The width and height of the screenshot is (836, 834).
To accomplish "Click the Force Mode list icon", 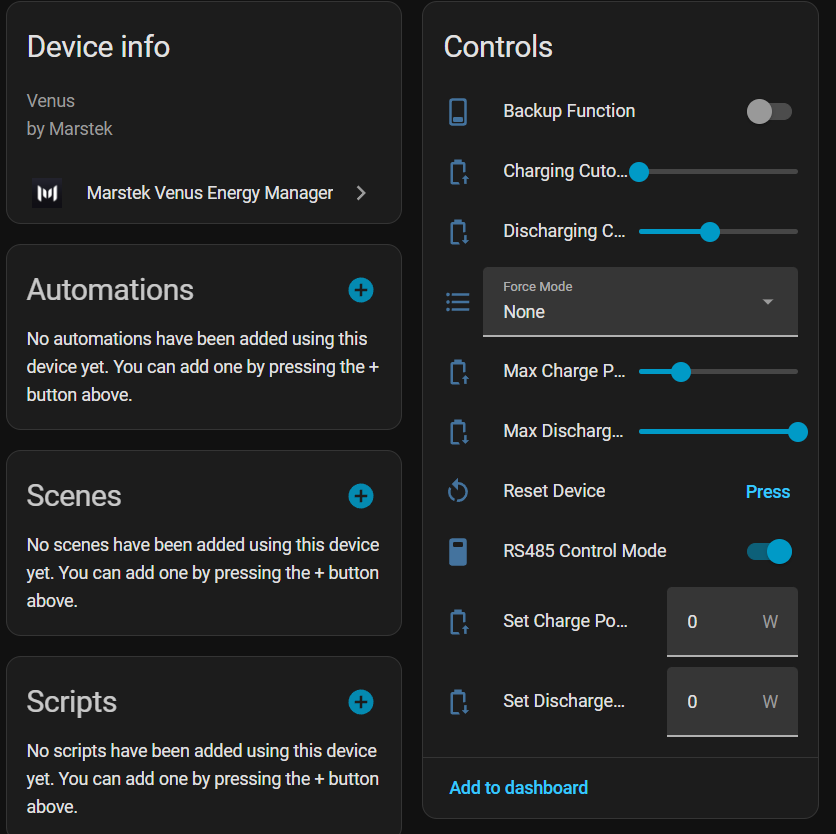I will click(458, 301).
